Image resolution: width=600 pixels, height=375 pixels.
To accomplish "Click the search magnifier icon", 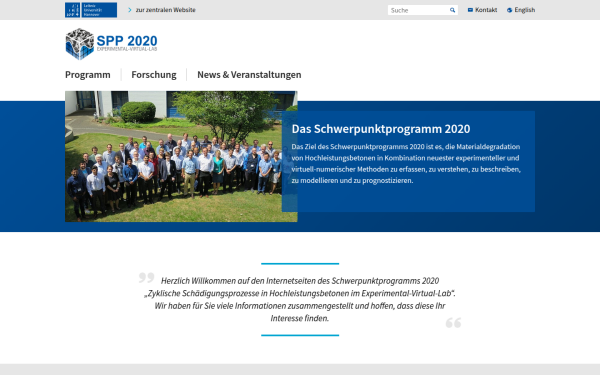I will coord(452,10).
